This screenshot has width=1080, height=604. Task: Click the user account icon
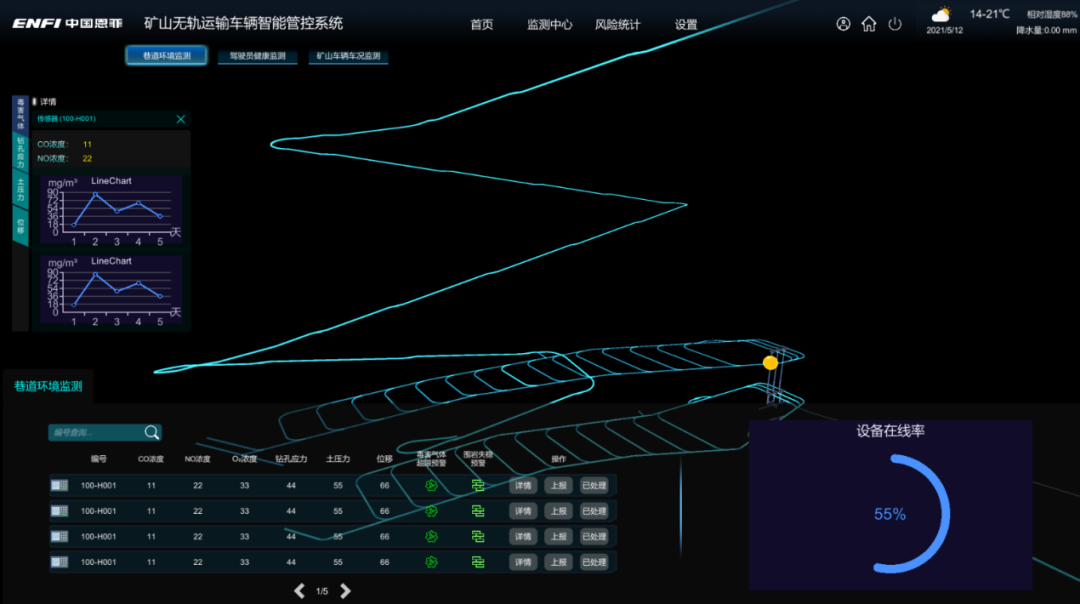843,24
